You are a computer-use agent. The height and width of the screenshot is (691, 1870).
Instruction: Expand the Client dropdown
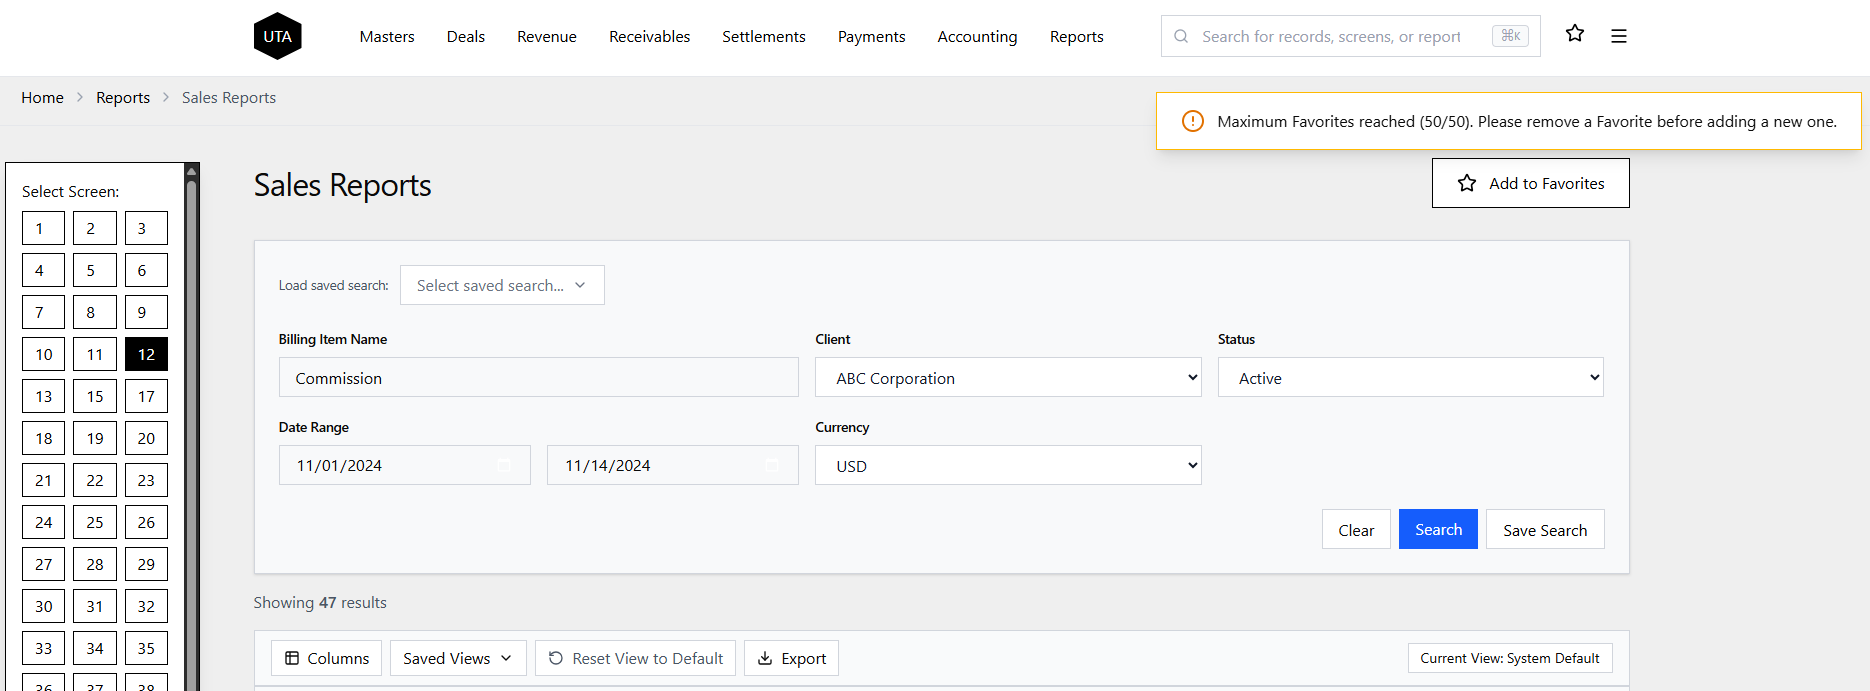[1007, 378]
